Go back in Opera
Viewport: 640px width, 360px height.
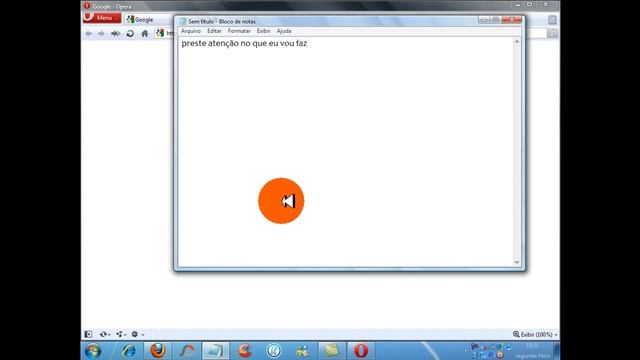[x=89, y=33]
